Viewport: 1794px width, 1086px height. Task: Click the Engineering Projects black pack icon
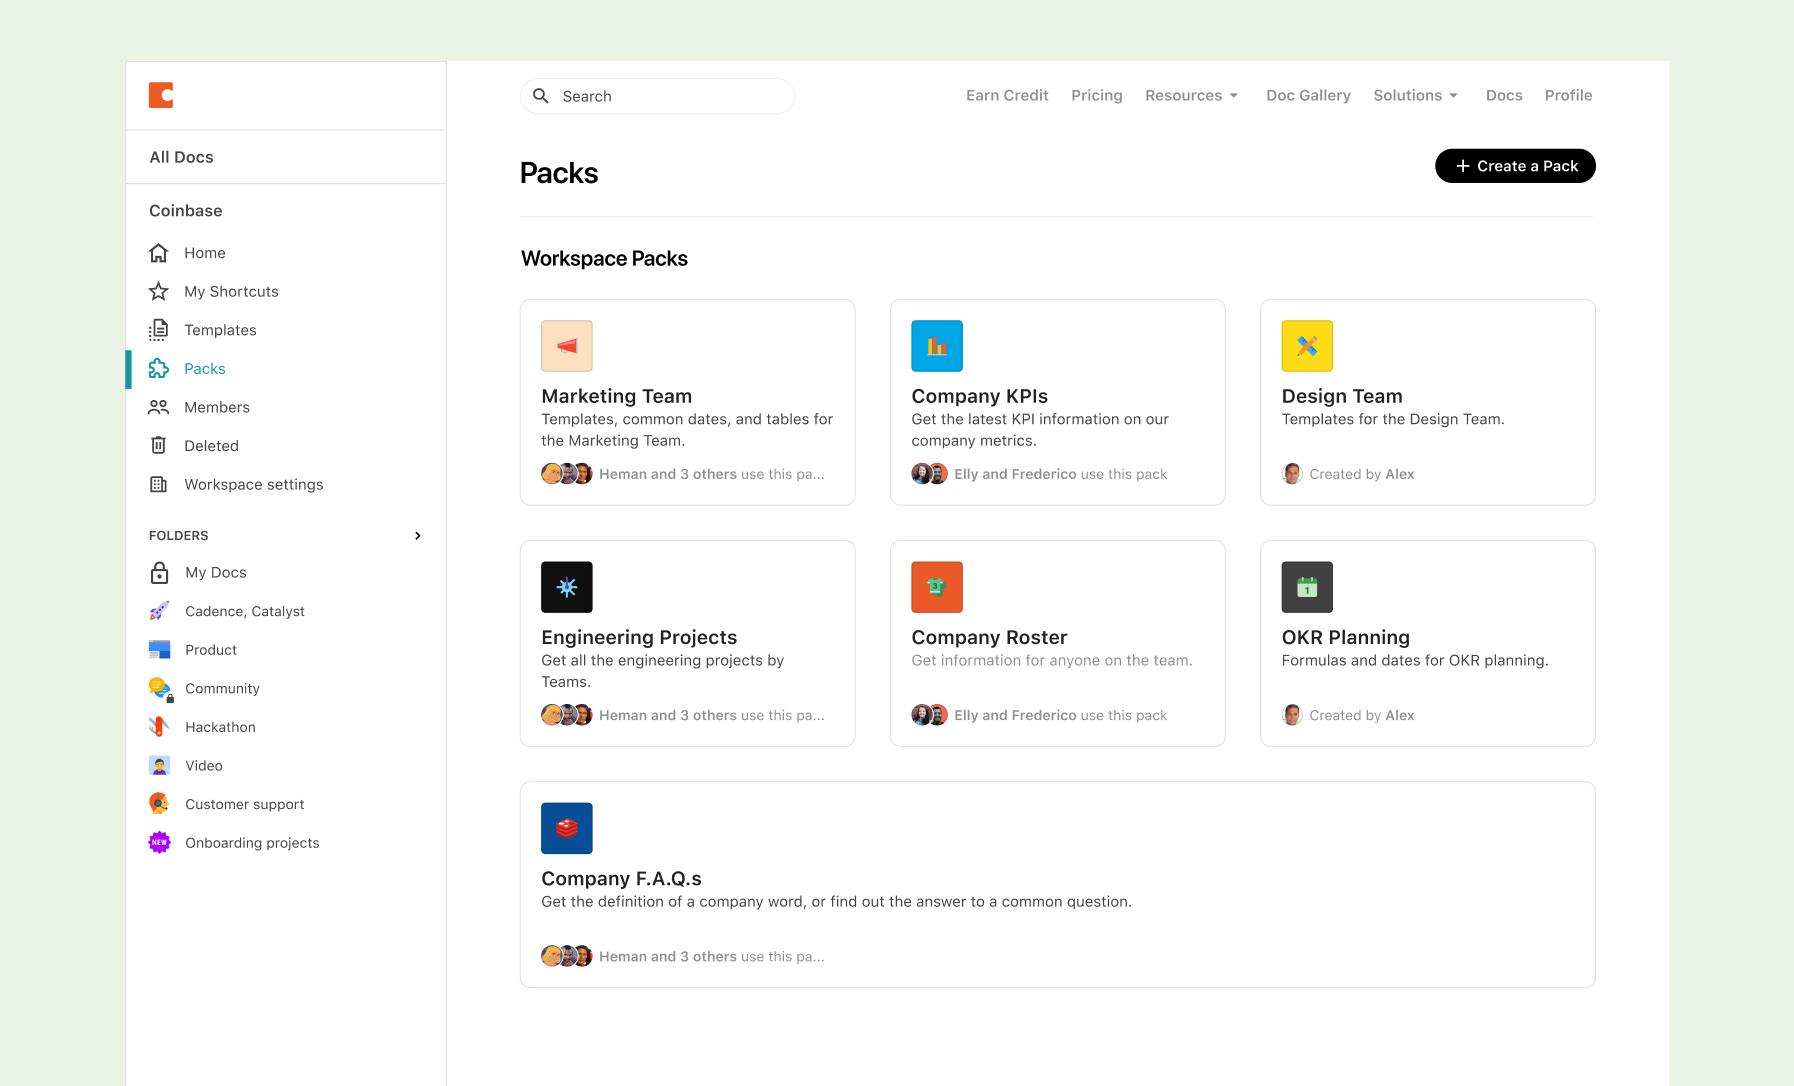(567, 587)
